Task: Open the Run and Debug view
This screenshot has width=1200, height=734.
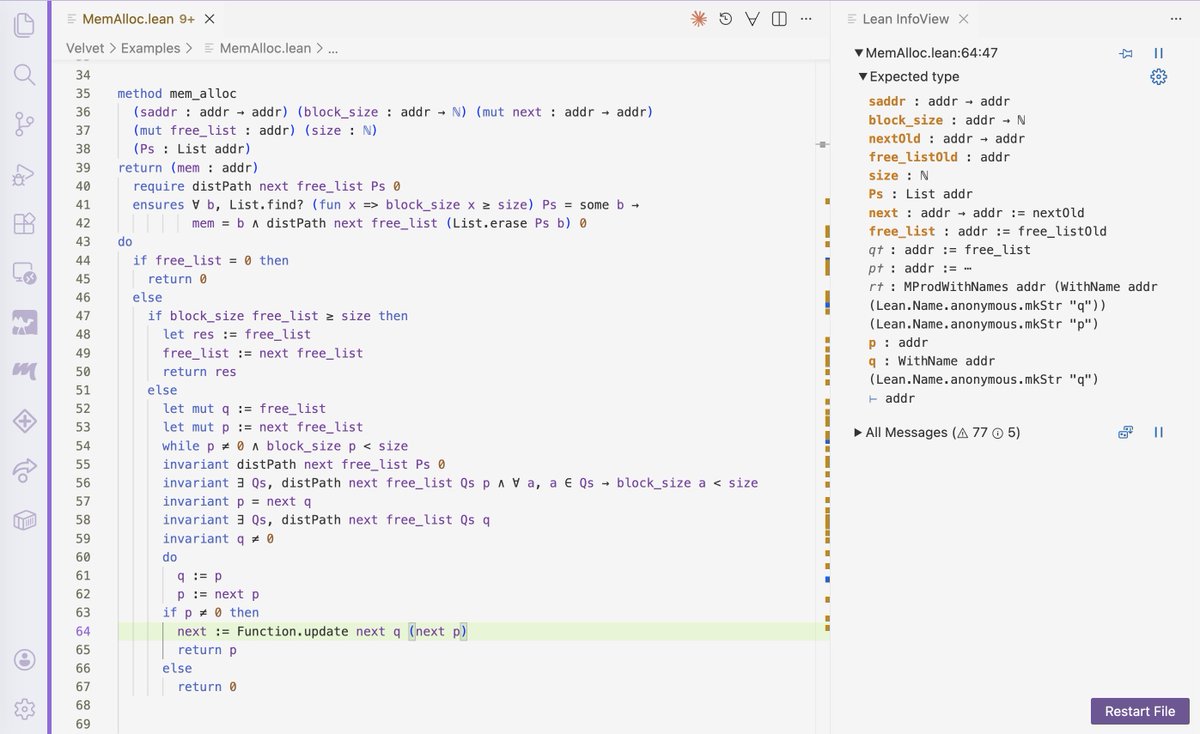Action: (x=24, y=174)
